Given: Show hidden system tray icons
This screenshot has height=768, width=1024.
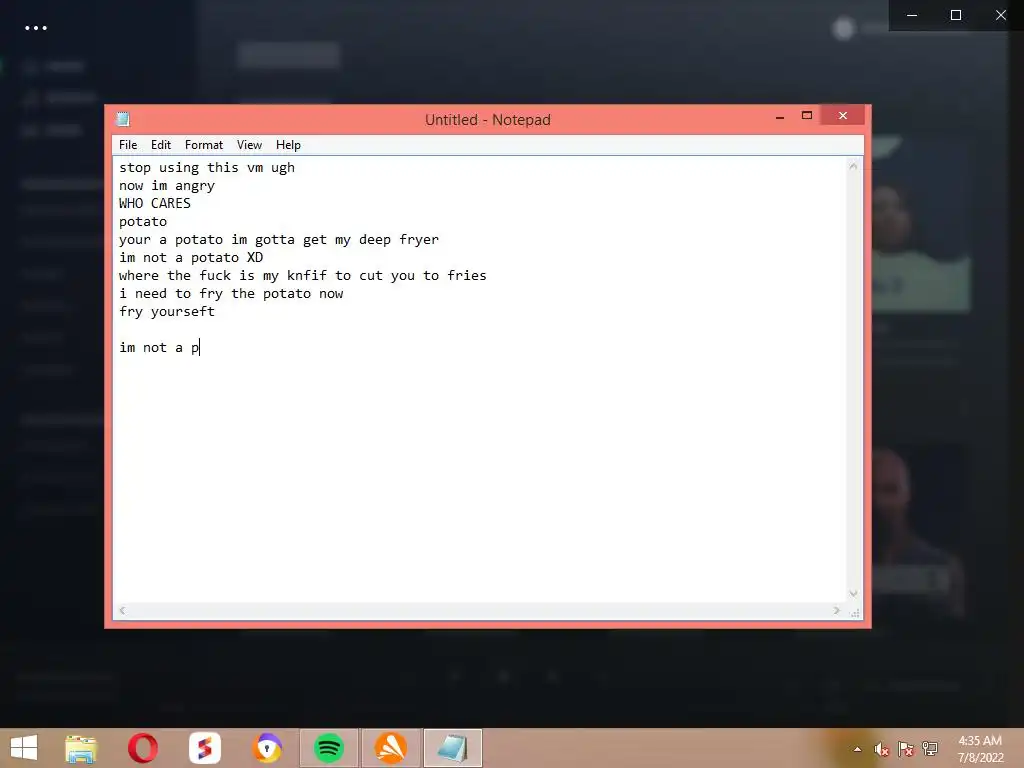Looking at the screenshot, I should [857, 749].
